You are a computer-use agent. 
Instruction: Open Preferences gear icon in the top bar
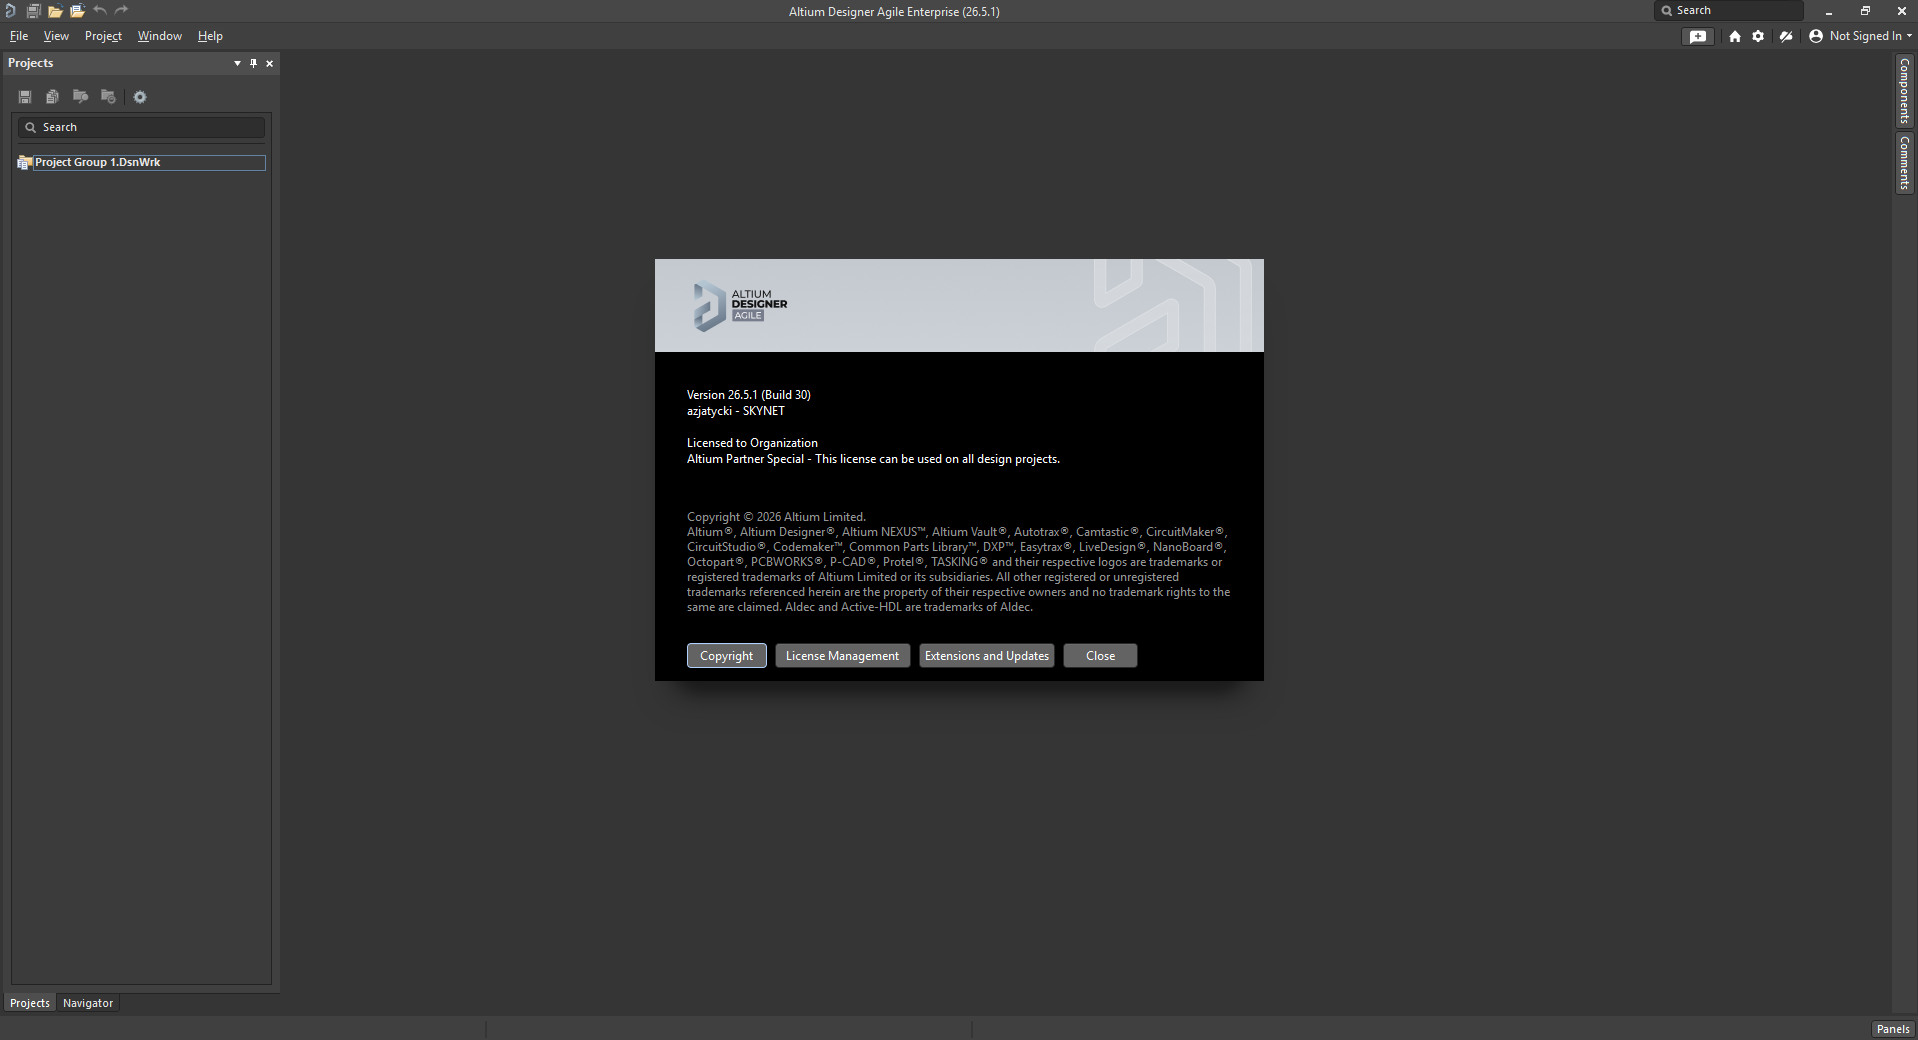click(x=1758, y=36)
